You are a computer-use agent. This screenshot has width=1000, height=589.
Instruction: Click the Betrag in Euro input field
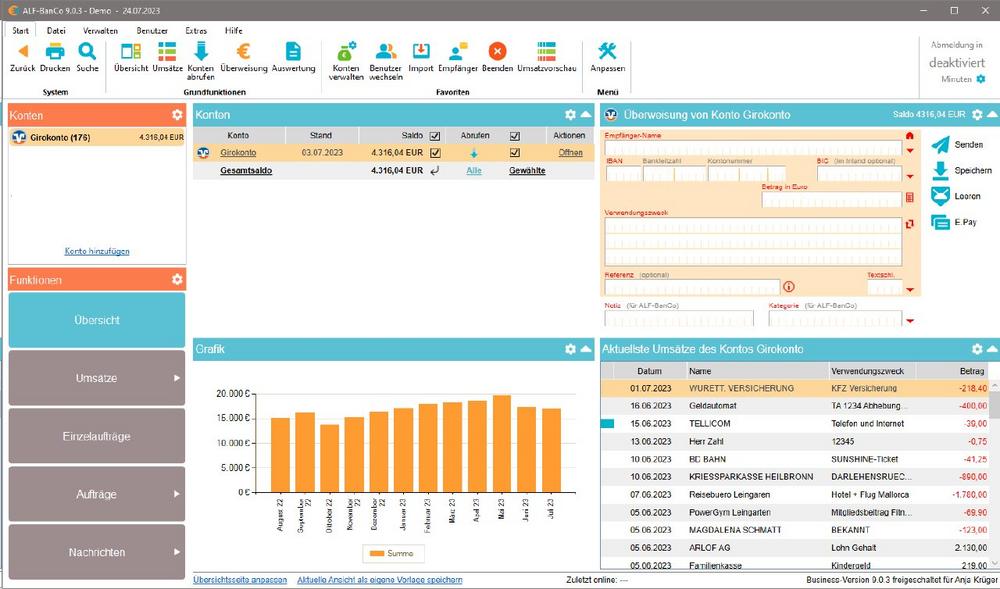click(x=831, y=199)
